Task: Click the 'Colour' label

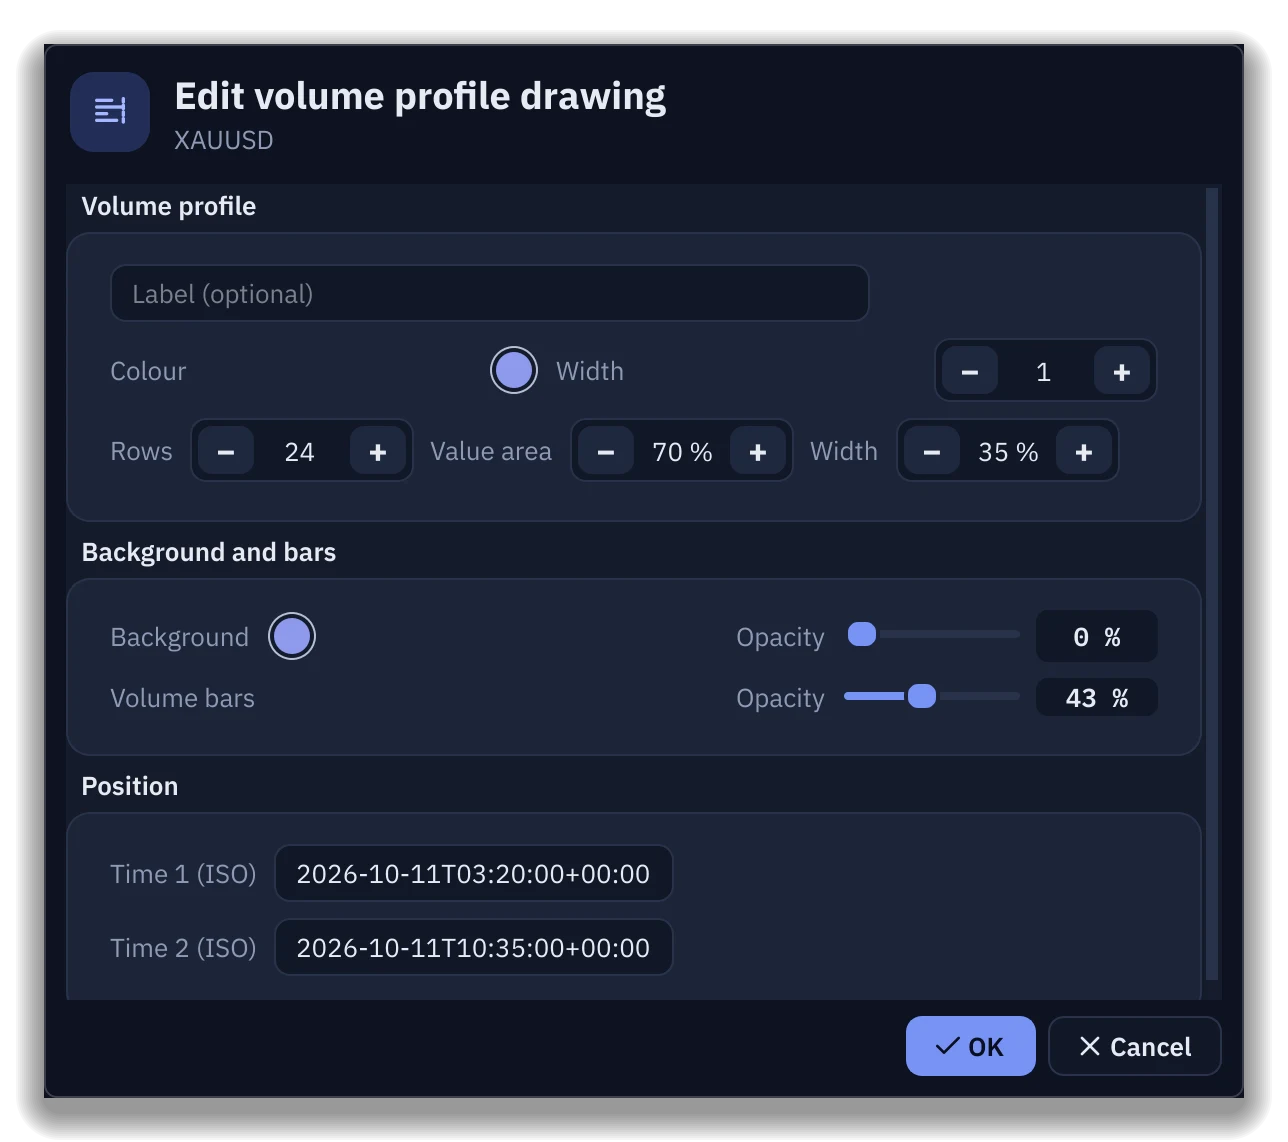Action: click(x=148, y=371)
